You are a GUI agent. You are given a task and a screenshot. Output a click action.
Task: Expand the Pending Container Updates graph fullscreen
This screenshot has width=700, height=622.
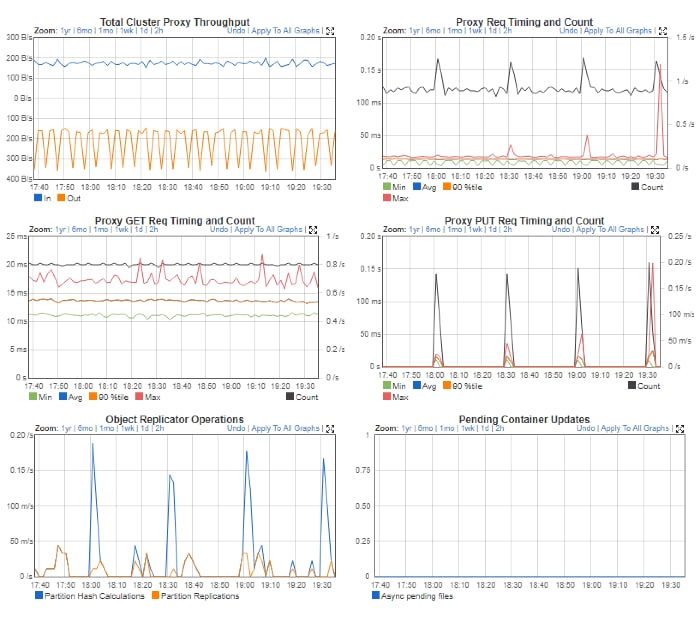coord(680,429)
